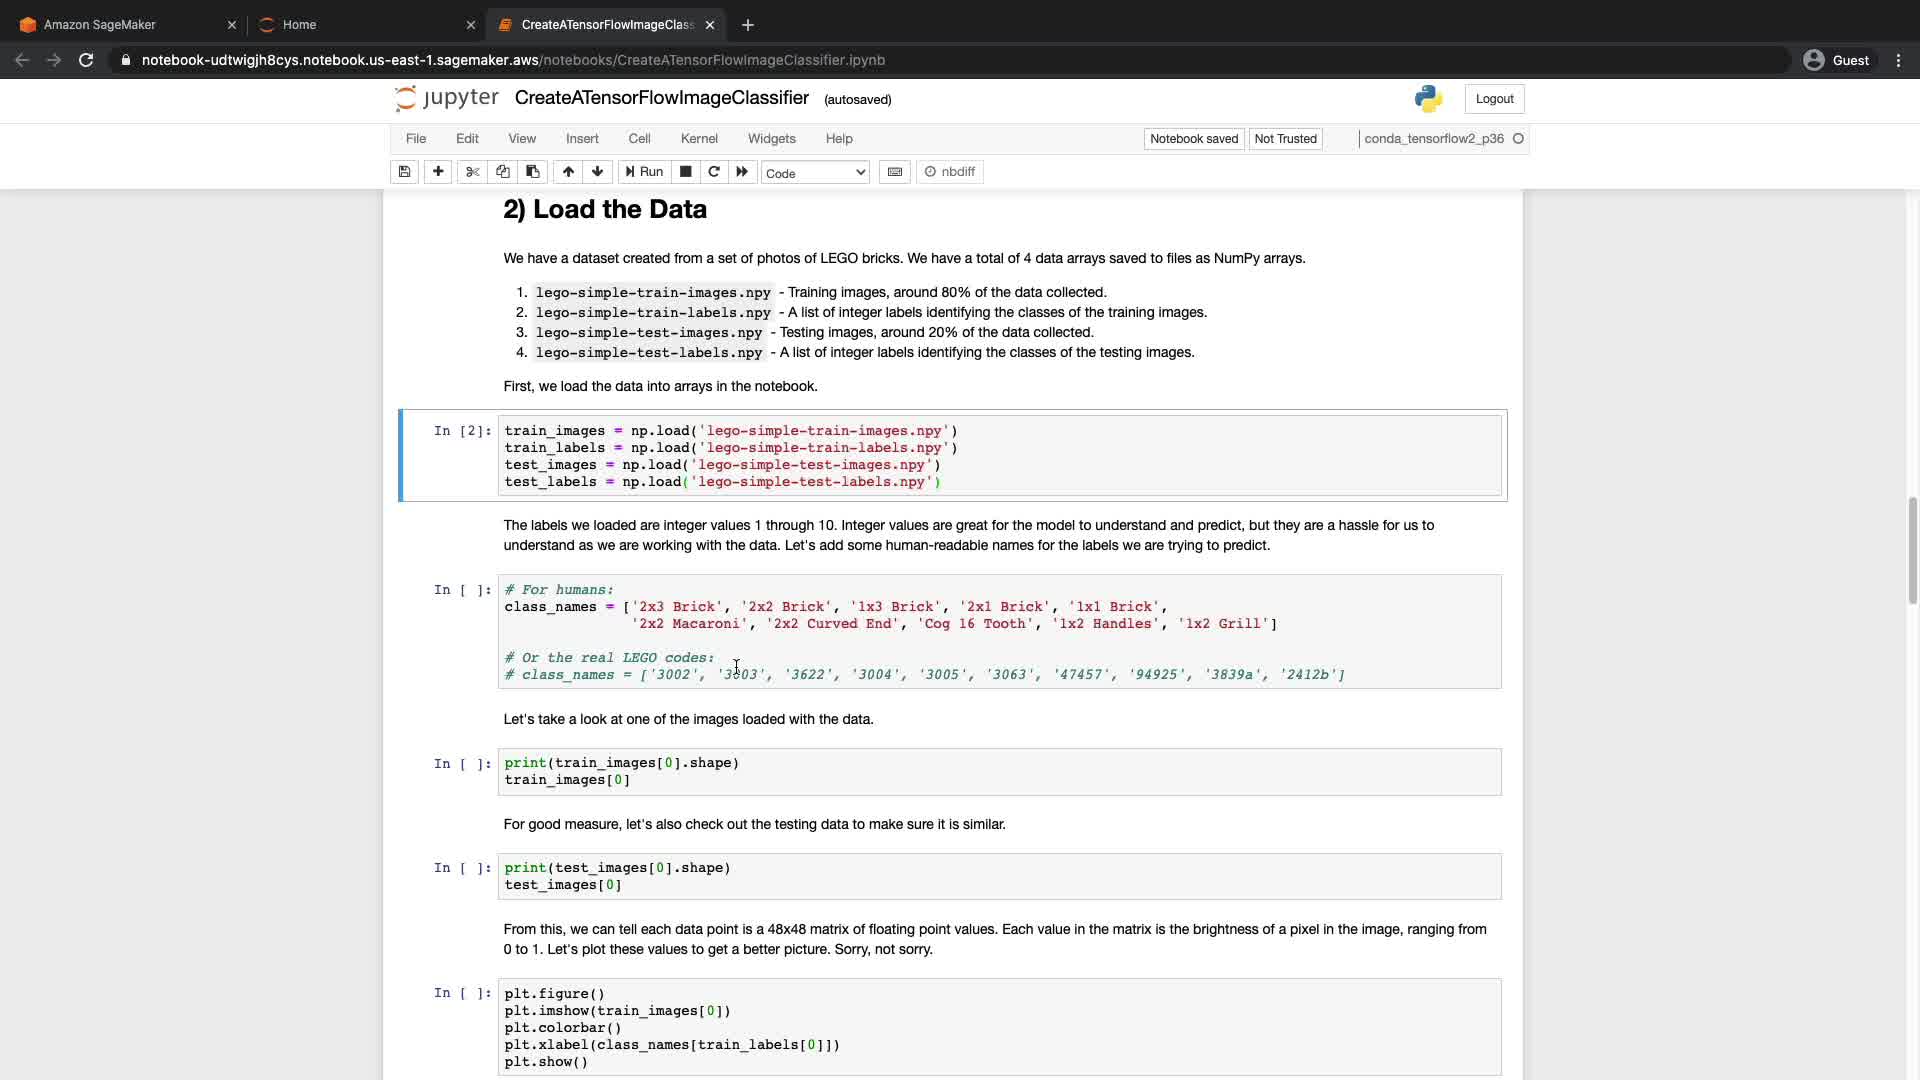Move selected cell down arrow
The width and height of the screenshot is (1920, 1080).
(598, 172)
